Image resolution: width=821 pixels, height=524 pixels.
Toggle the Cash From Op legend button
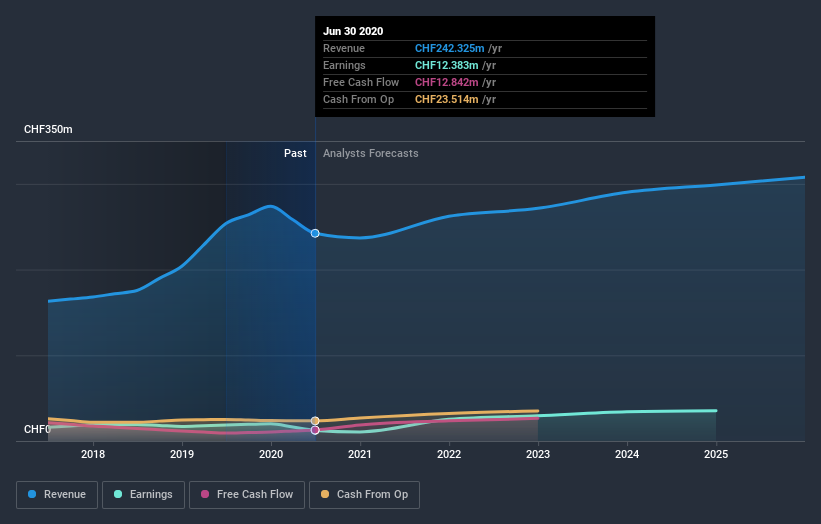pos(364,495)
